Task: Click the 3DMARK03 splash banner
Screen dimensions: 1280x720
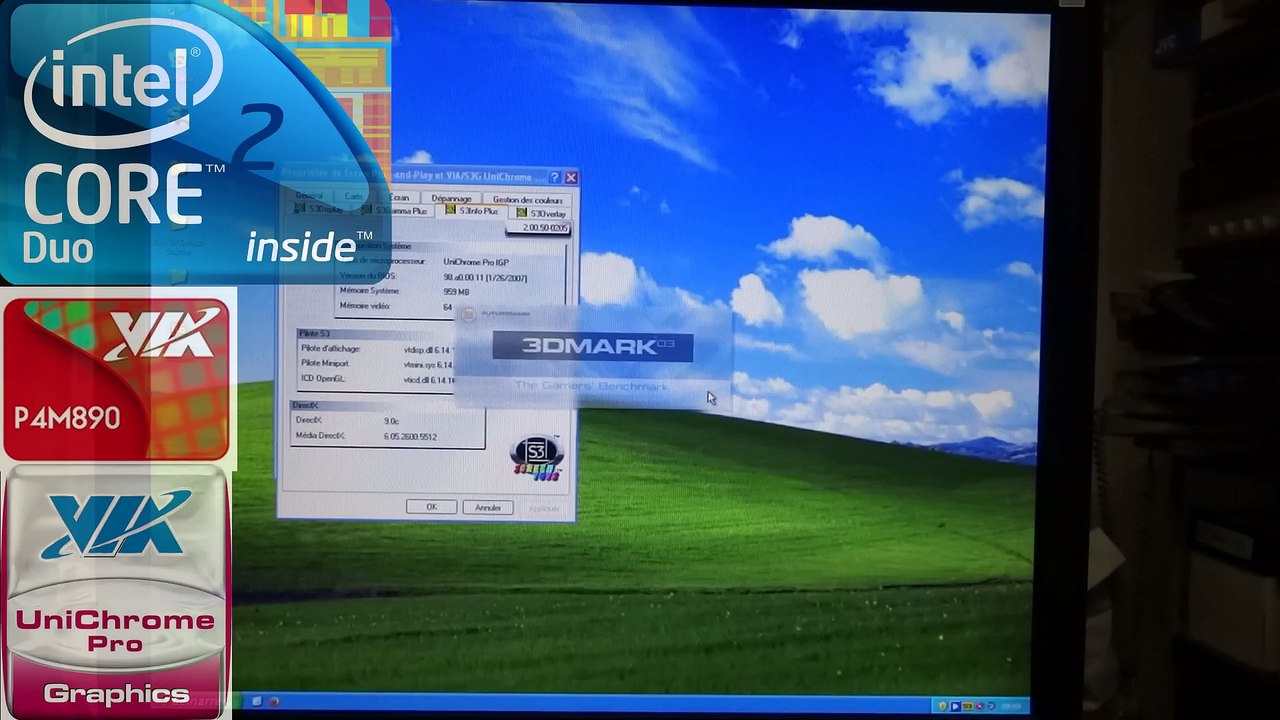Action: (x=593, y=347)
